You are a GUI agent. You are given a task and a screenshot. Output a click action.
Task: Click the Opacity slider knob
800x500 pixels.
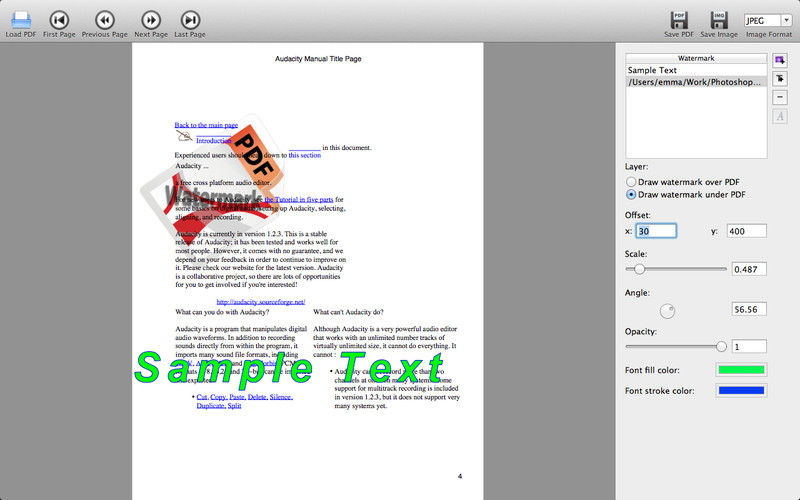click(x=721, y=346)
